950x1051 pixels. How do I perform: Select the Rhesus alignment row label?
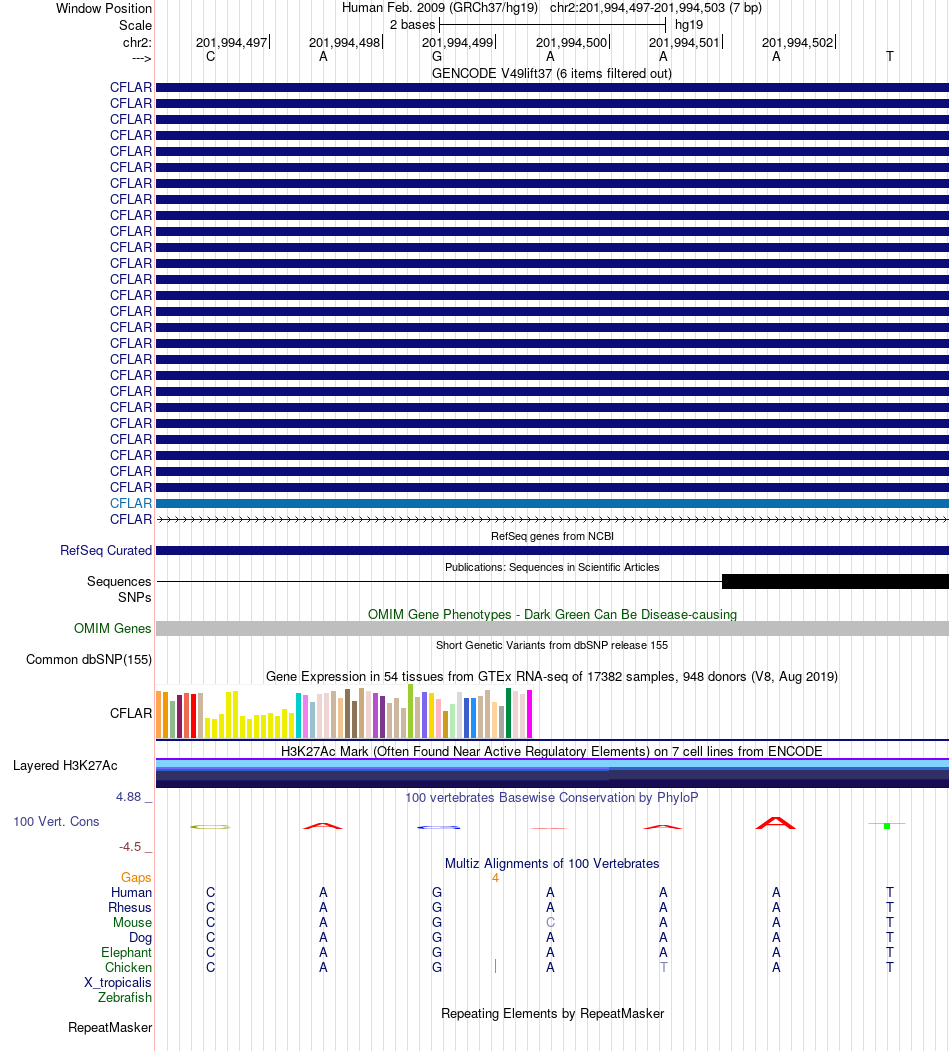[130, 908]
